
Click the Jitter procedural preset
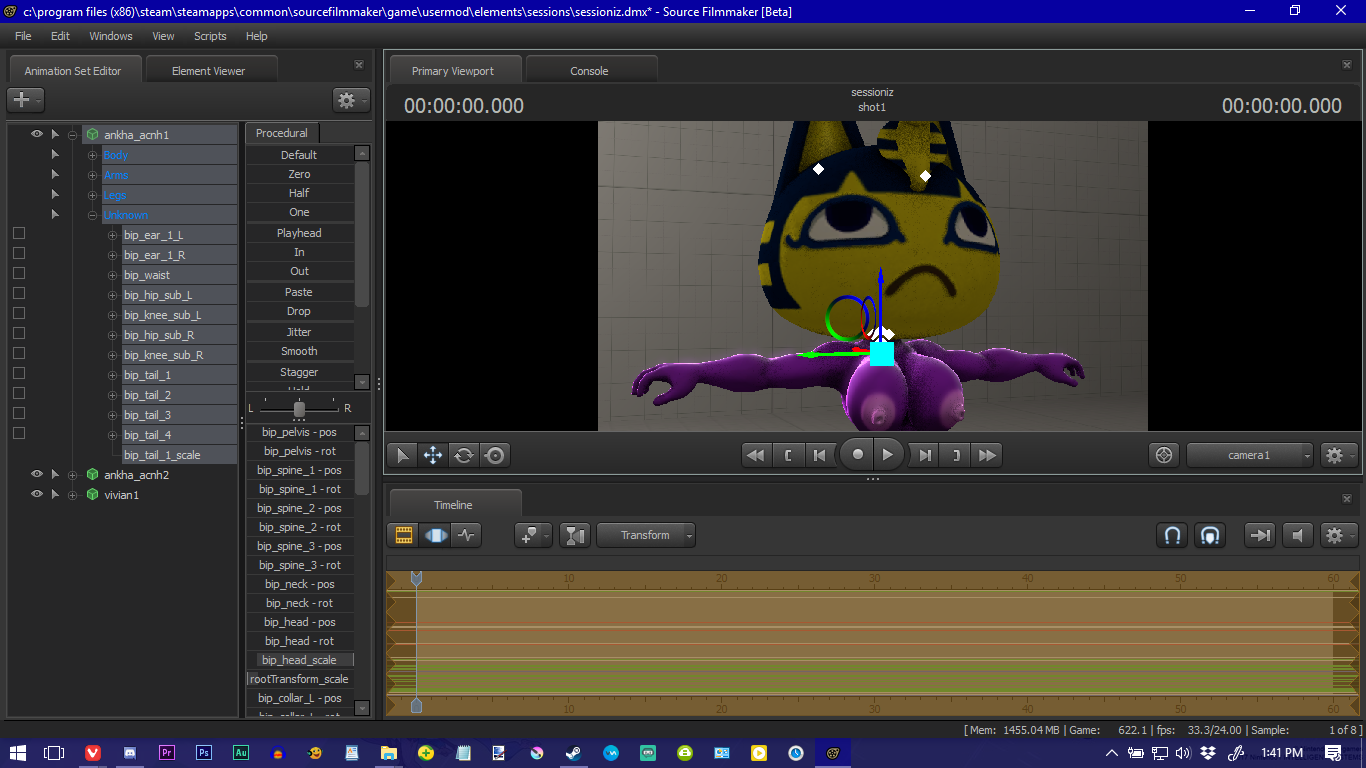tap(299, 332)
